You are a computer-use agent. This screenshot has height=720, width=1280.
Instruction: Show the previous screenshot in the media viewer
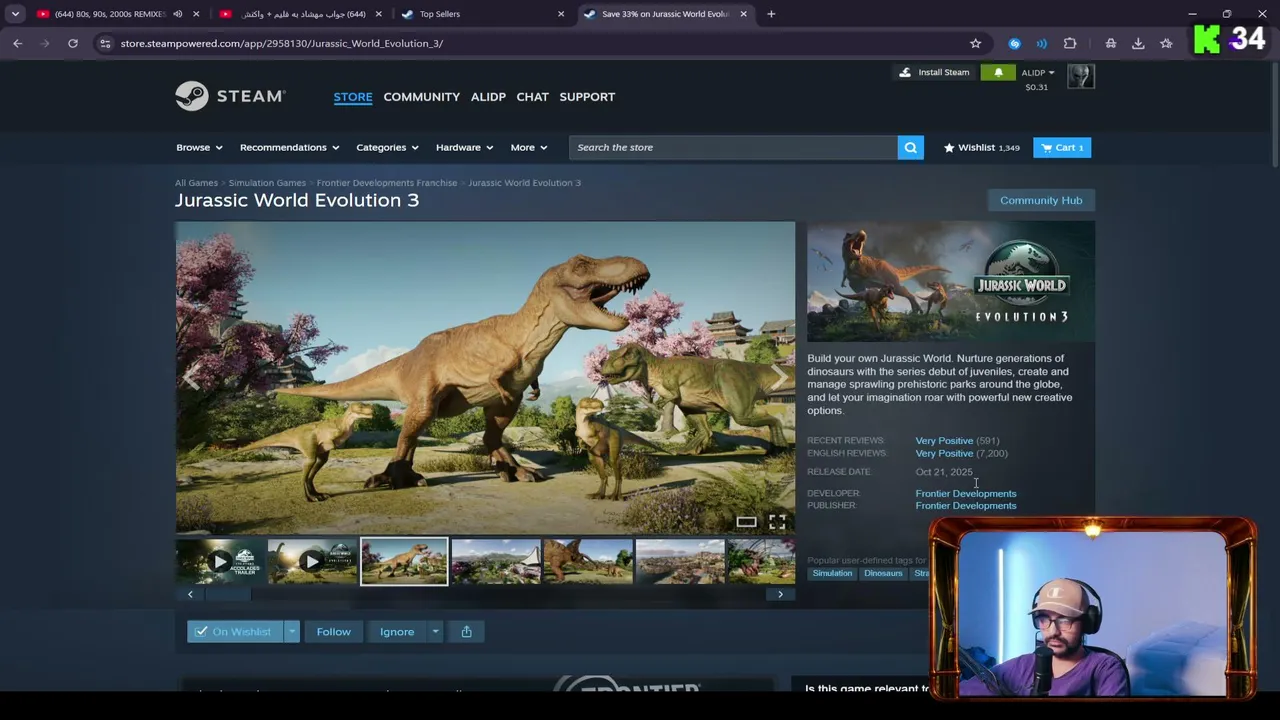pos(191,377)
